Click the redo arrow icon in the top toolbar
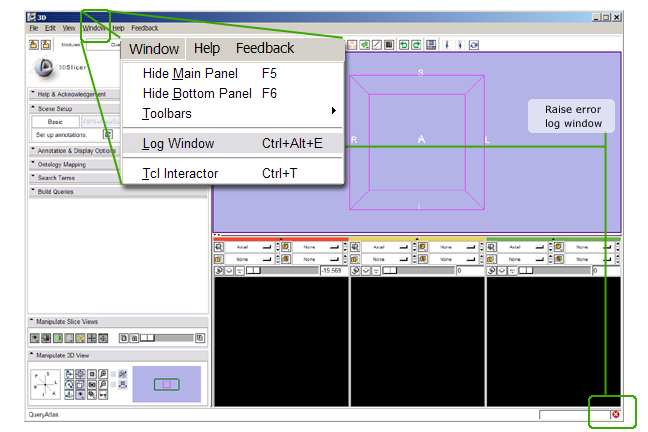Image resolution: width=648 pixels, height=432 pixels. pos(416,45)
